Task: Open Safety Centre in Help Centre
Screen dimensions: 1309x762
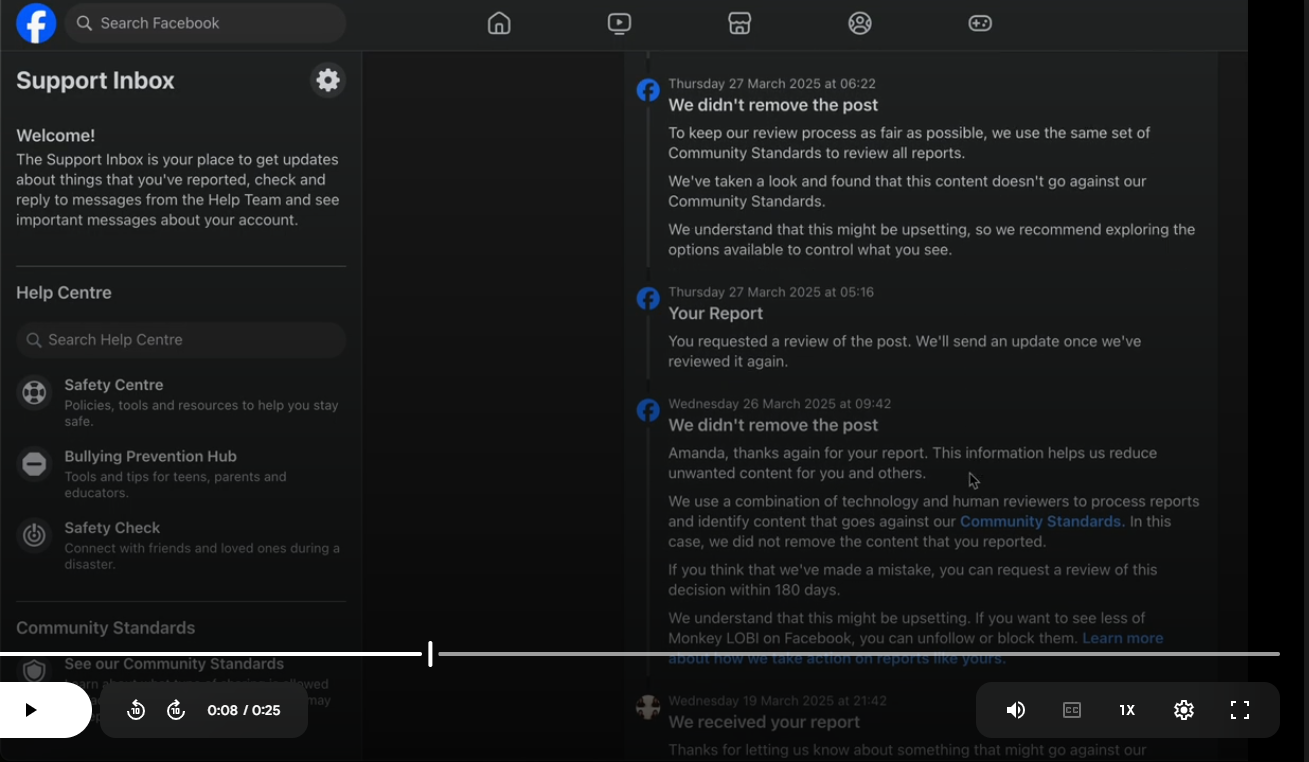Action: point(114,385)
